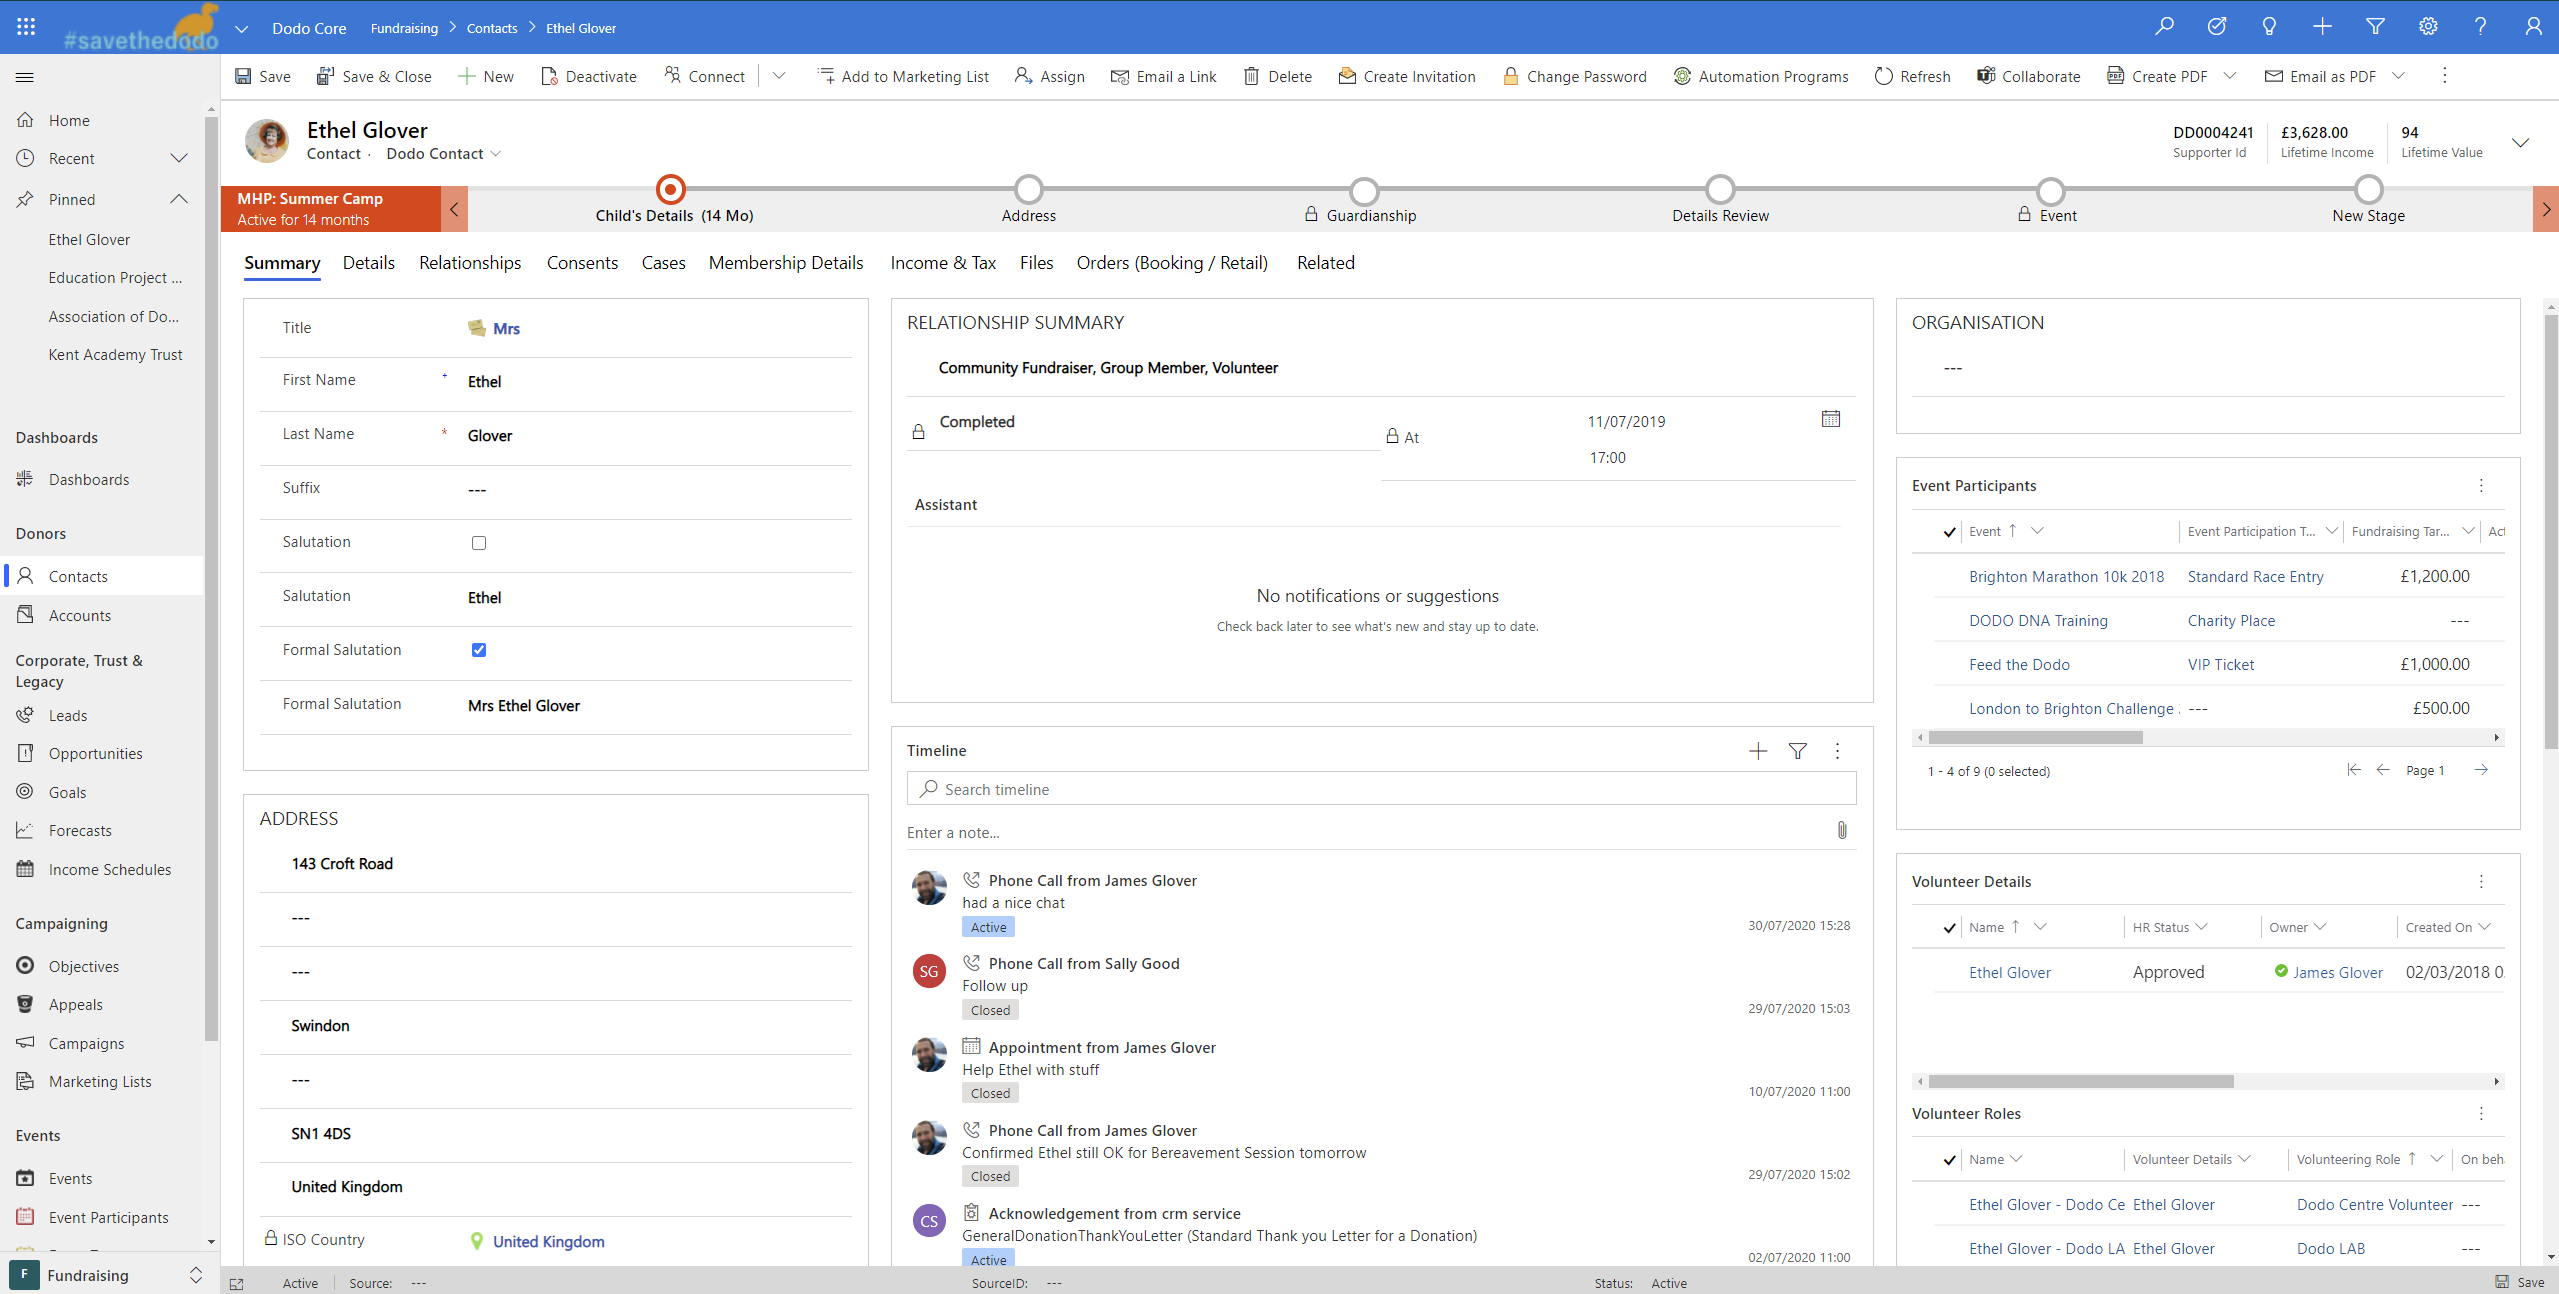
Task: Open the Email as PDF dropdown arrow
Action: coord(2398,76)
